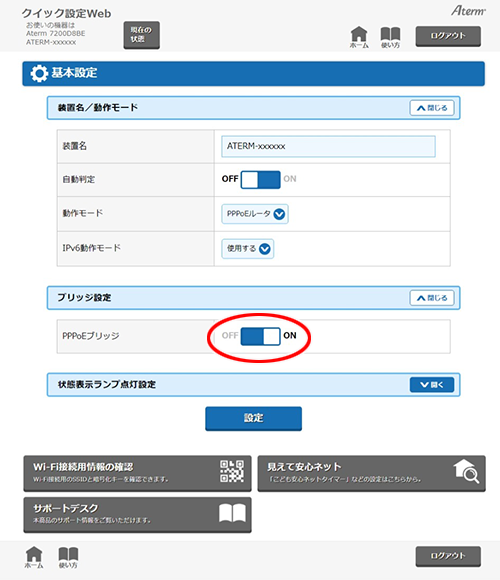The image size is (500, 580).
Task: Click the Aterm logo at top right
Action: point(468,11)
